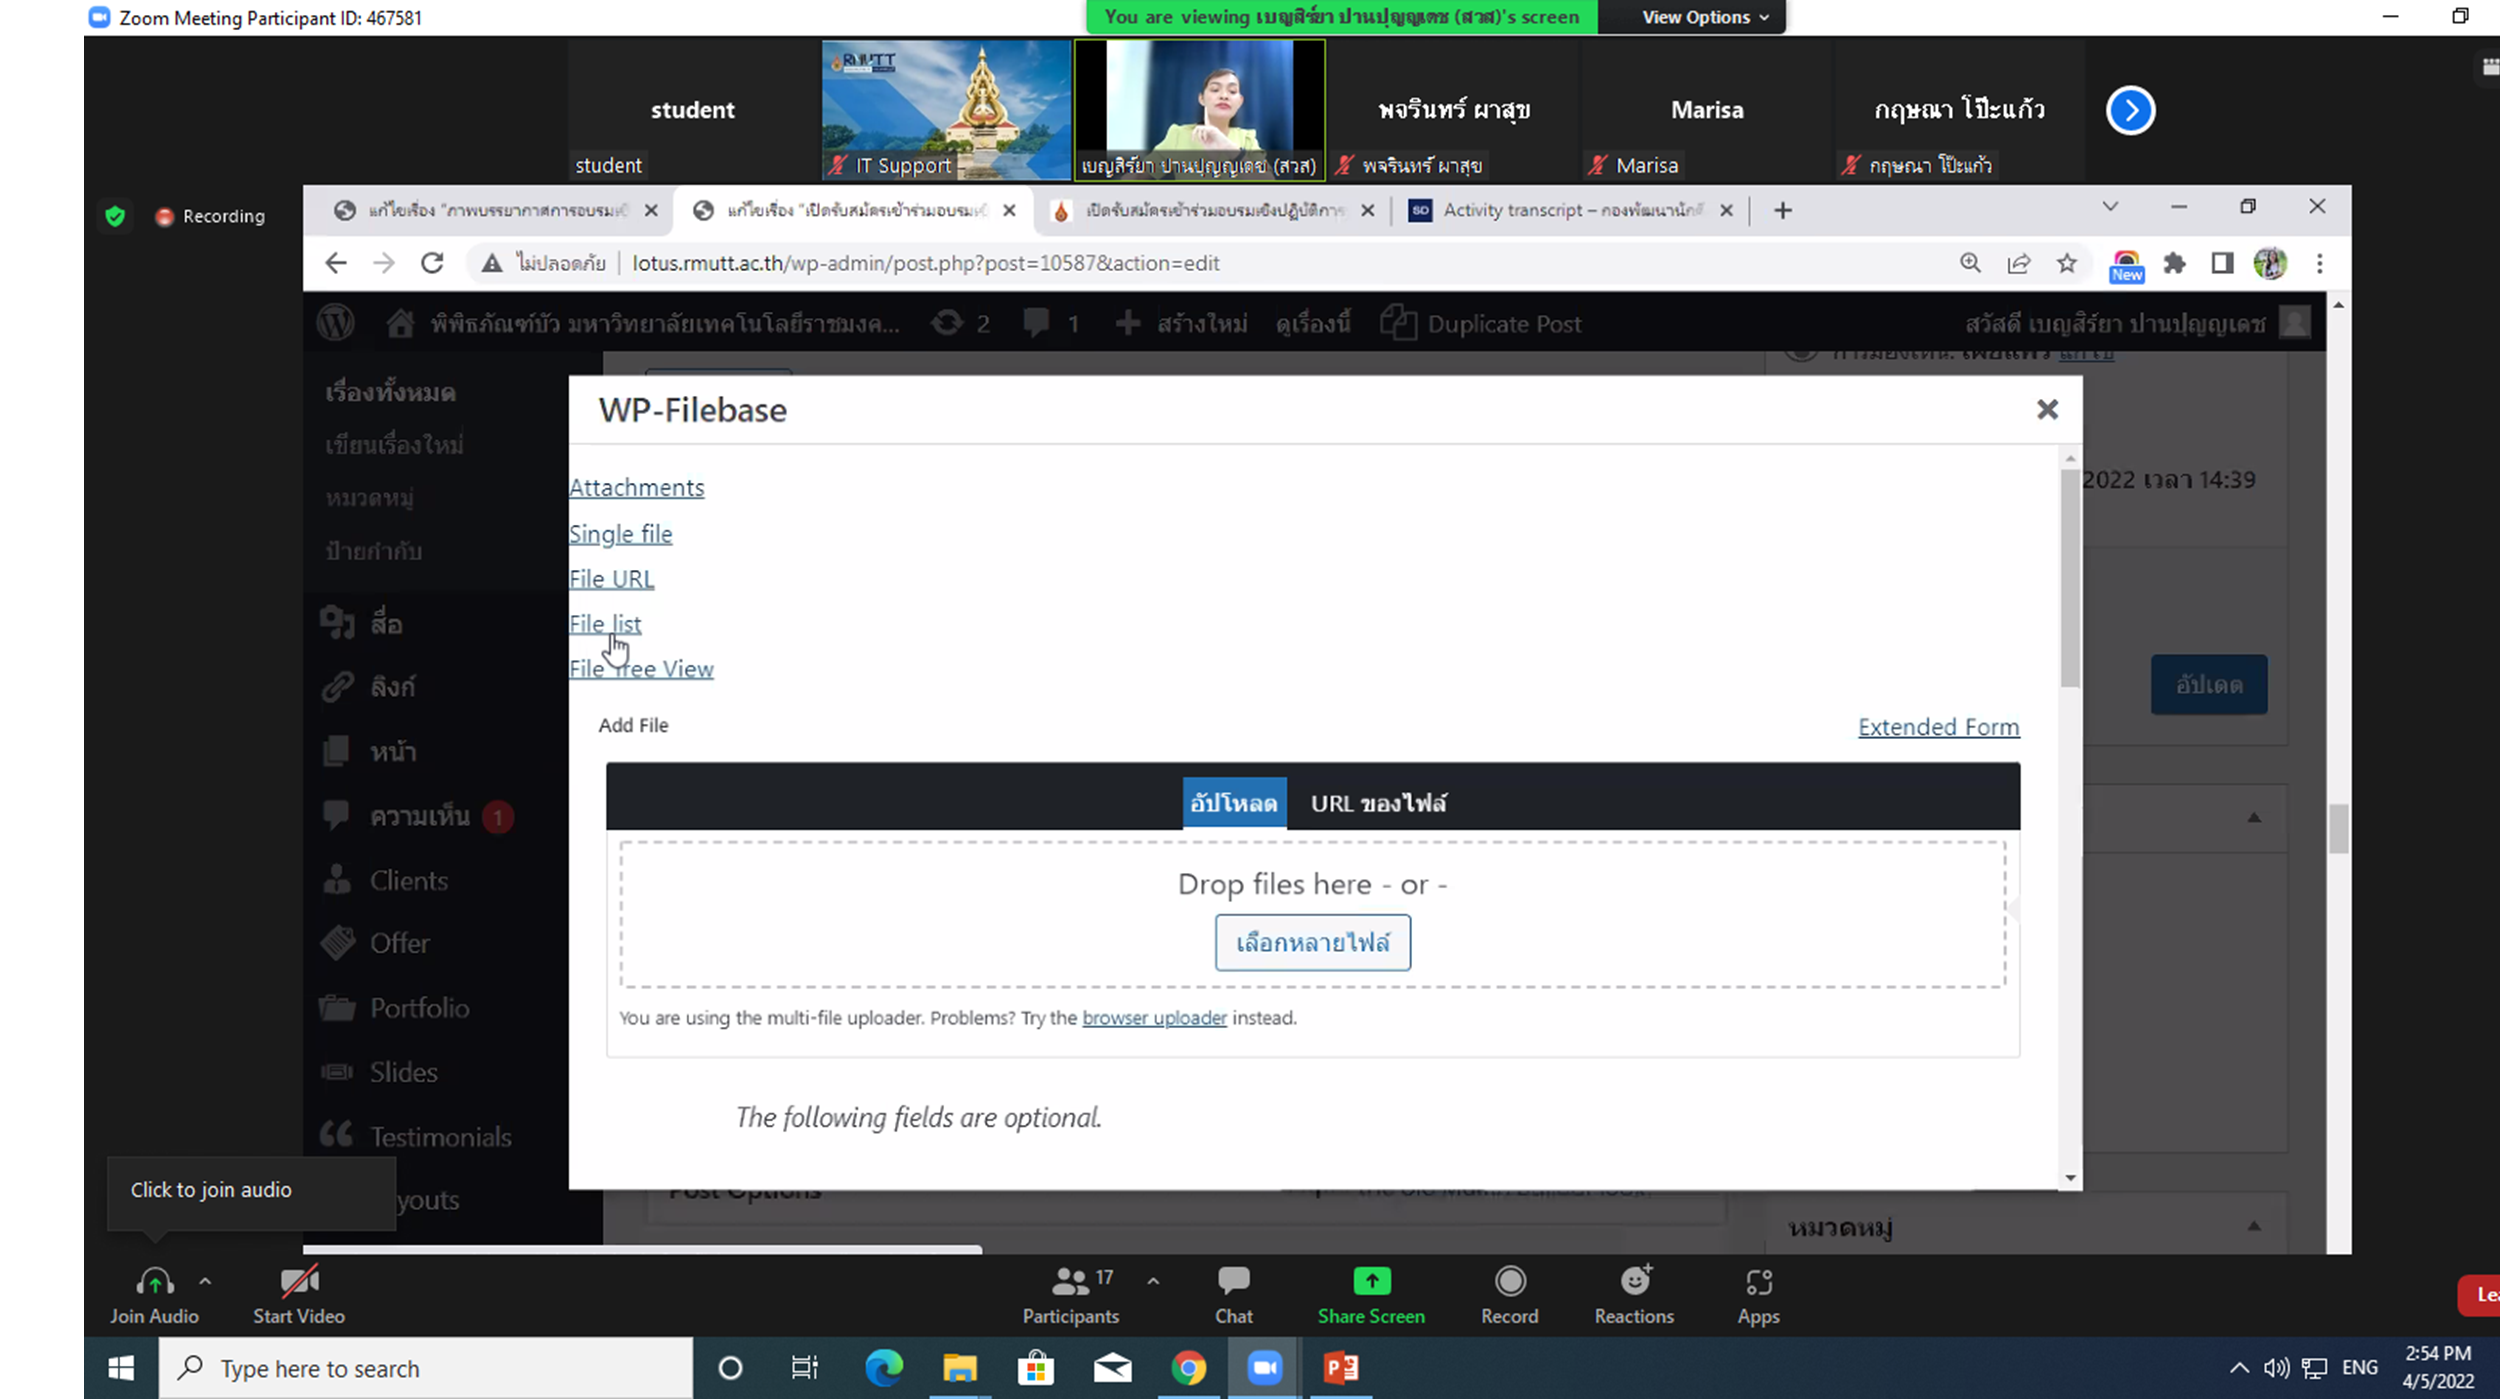
Task: Click Duplicate Post in the admin bar
Action: point(1480,323)
